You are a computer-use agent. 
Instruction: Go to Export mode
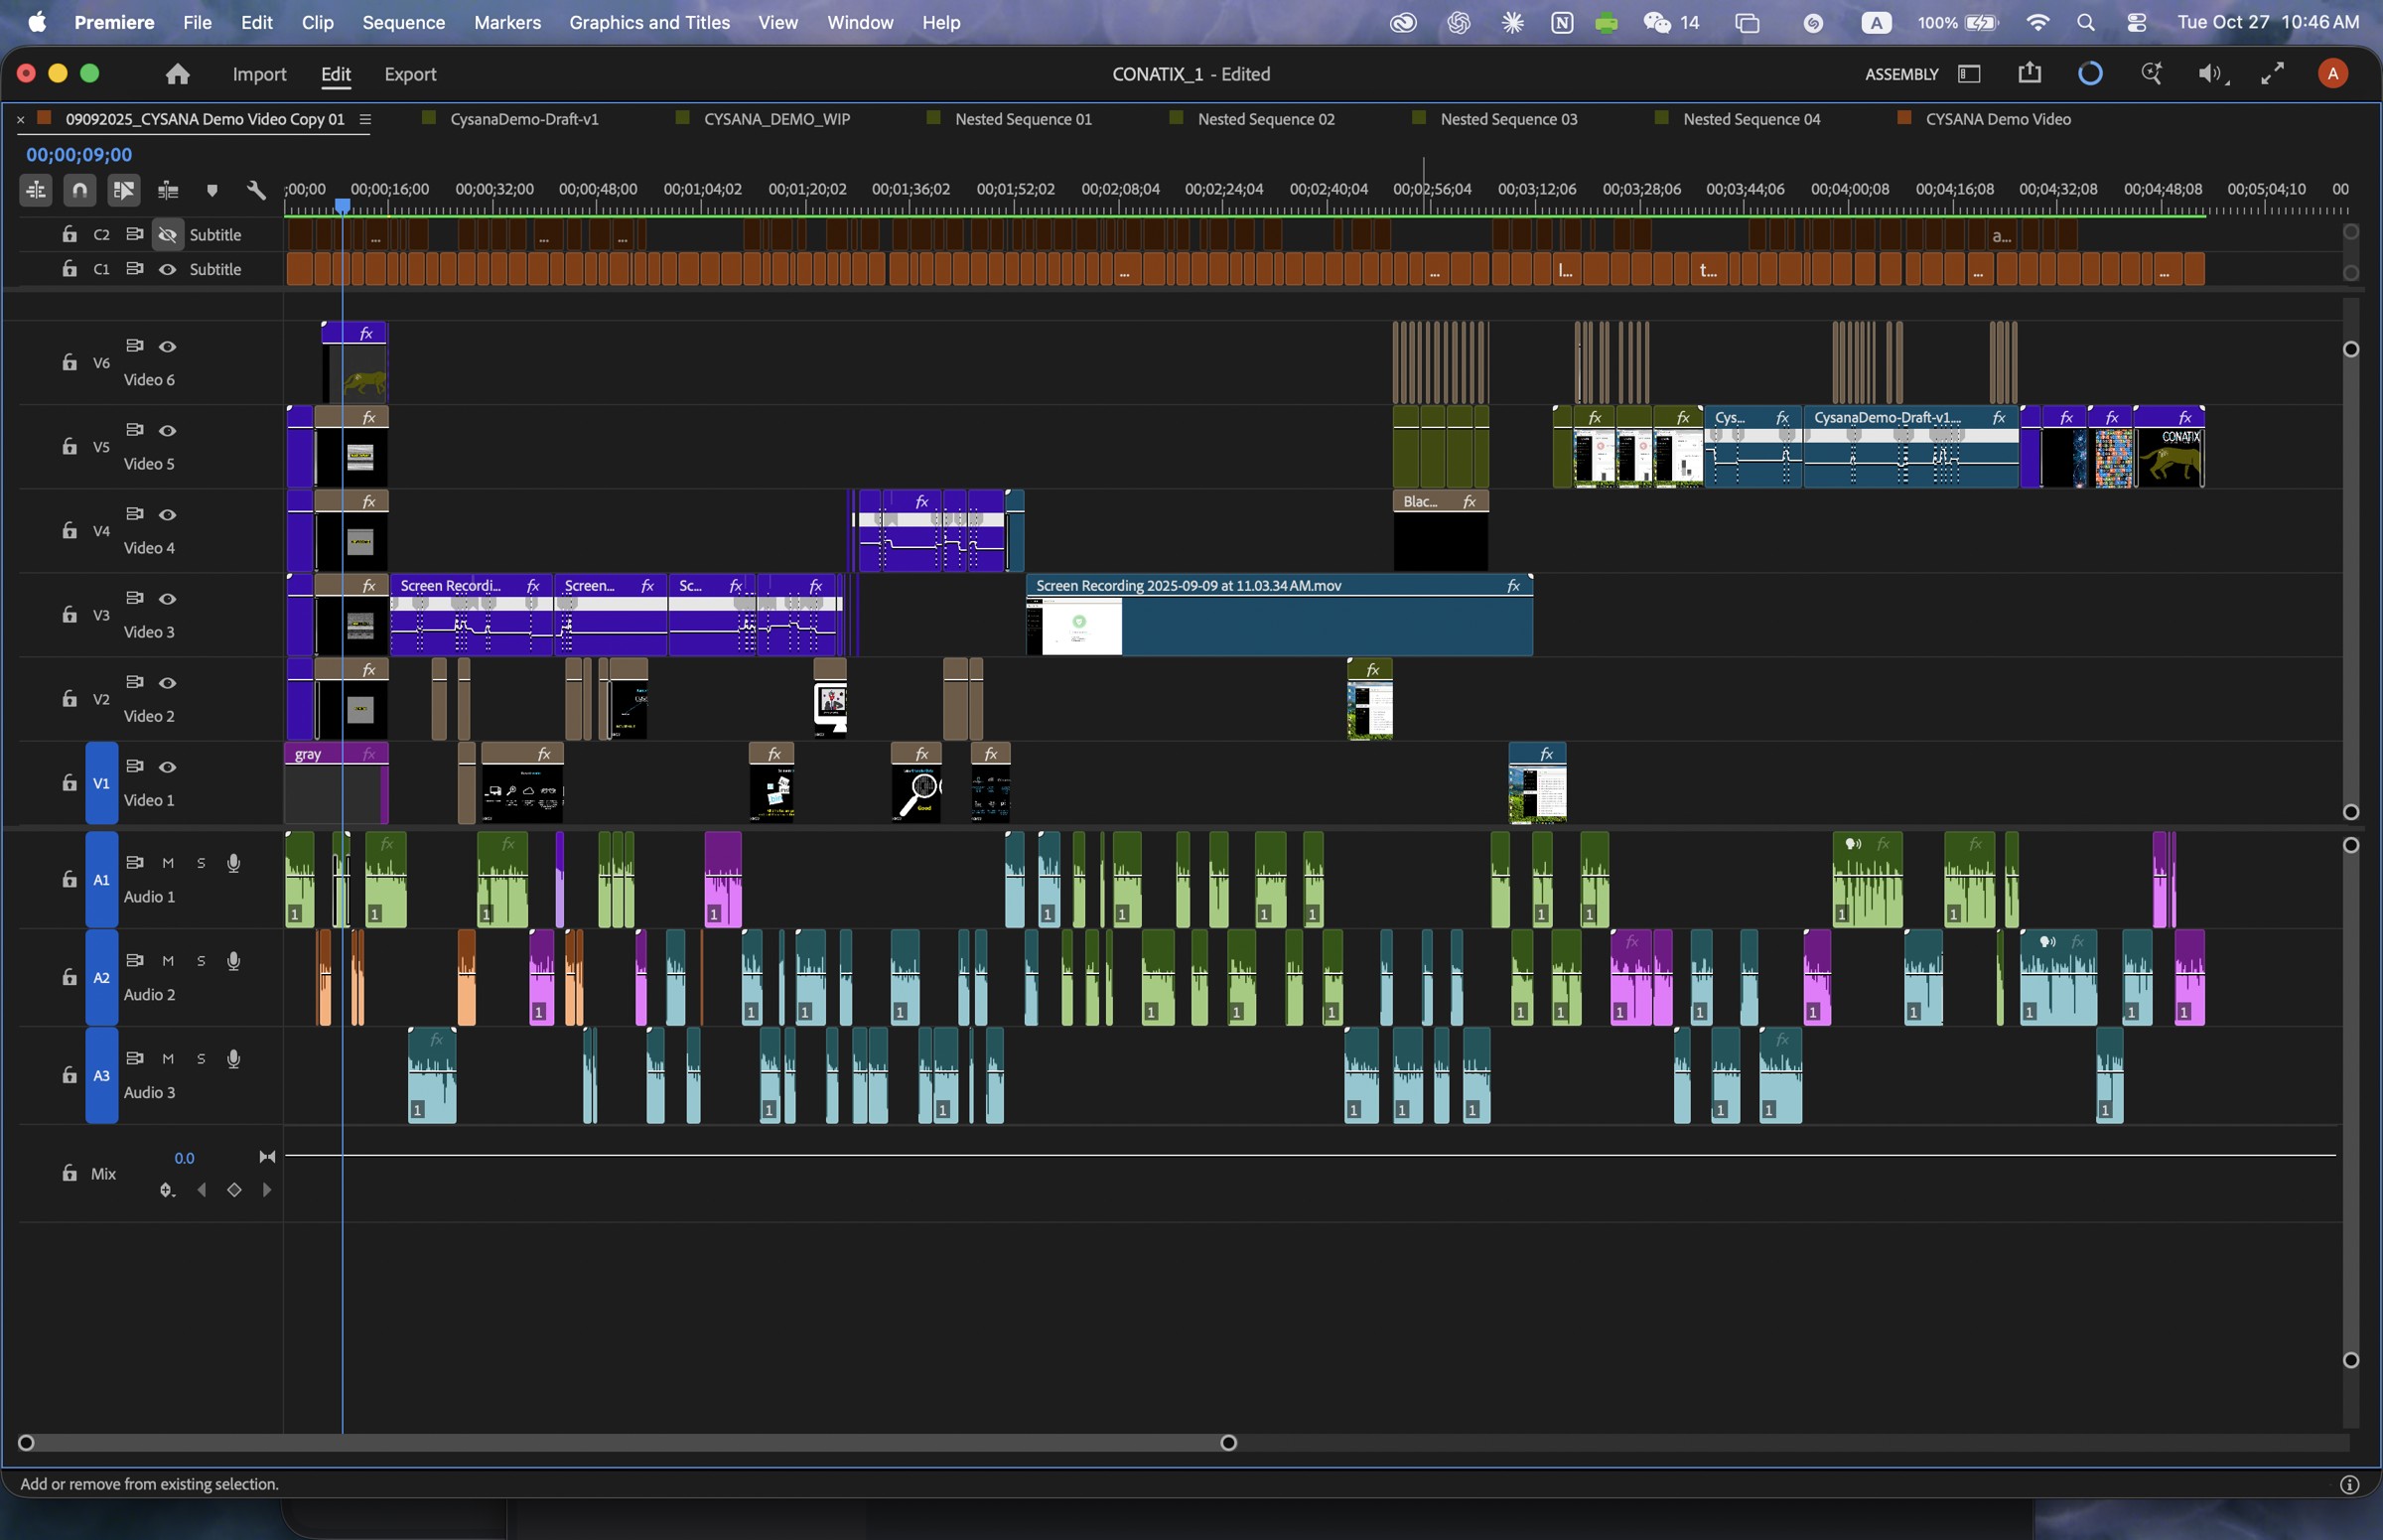point(410,74)
